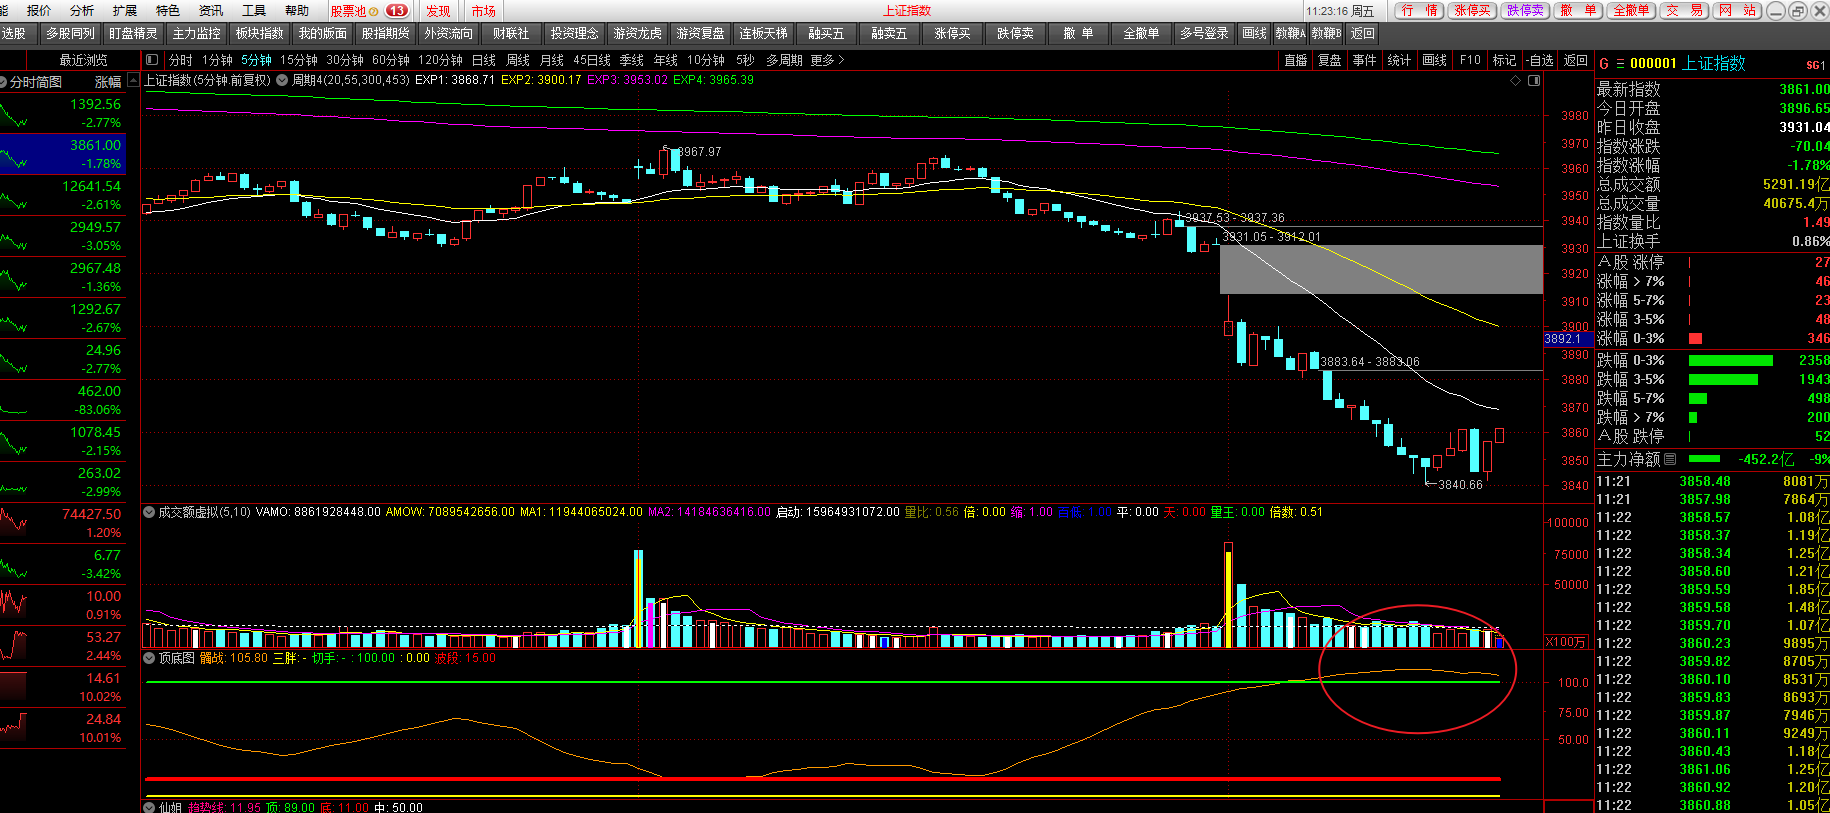Select the sidebar mini chart showing 12641.54
This screenshot has height=813, width=1830.
pyautogui.click(x=62, y=195)
